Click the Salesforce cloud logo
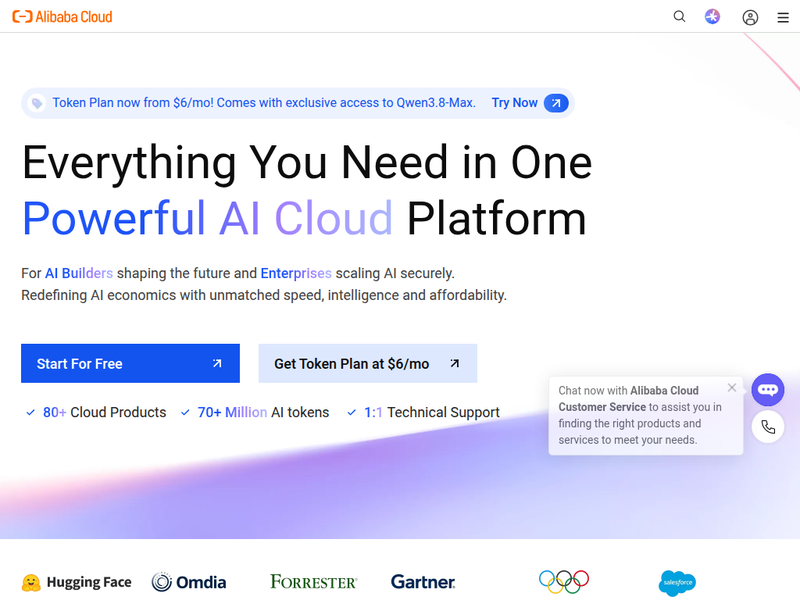This screenshot has height=600, width=800. point(677,583)
